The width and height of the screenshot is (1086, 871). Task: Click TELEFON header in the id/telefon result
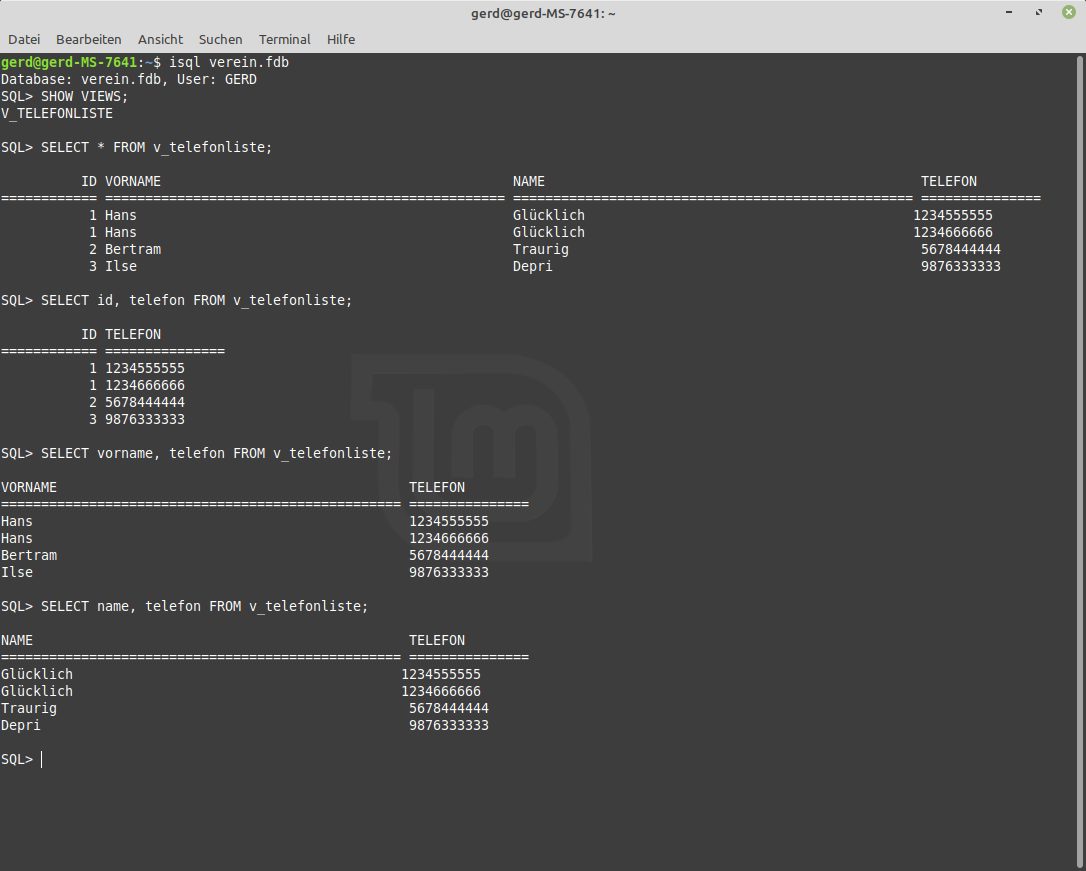pos(133,334)
